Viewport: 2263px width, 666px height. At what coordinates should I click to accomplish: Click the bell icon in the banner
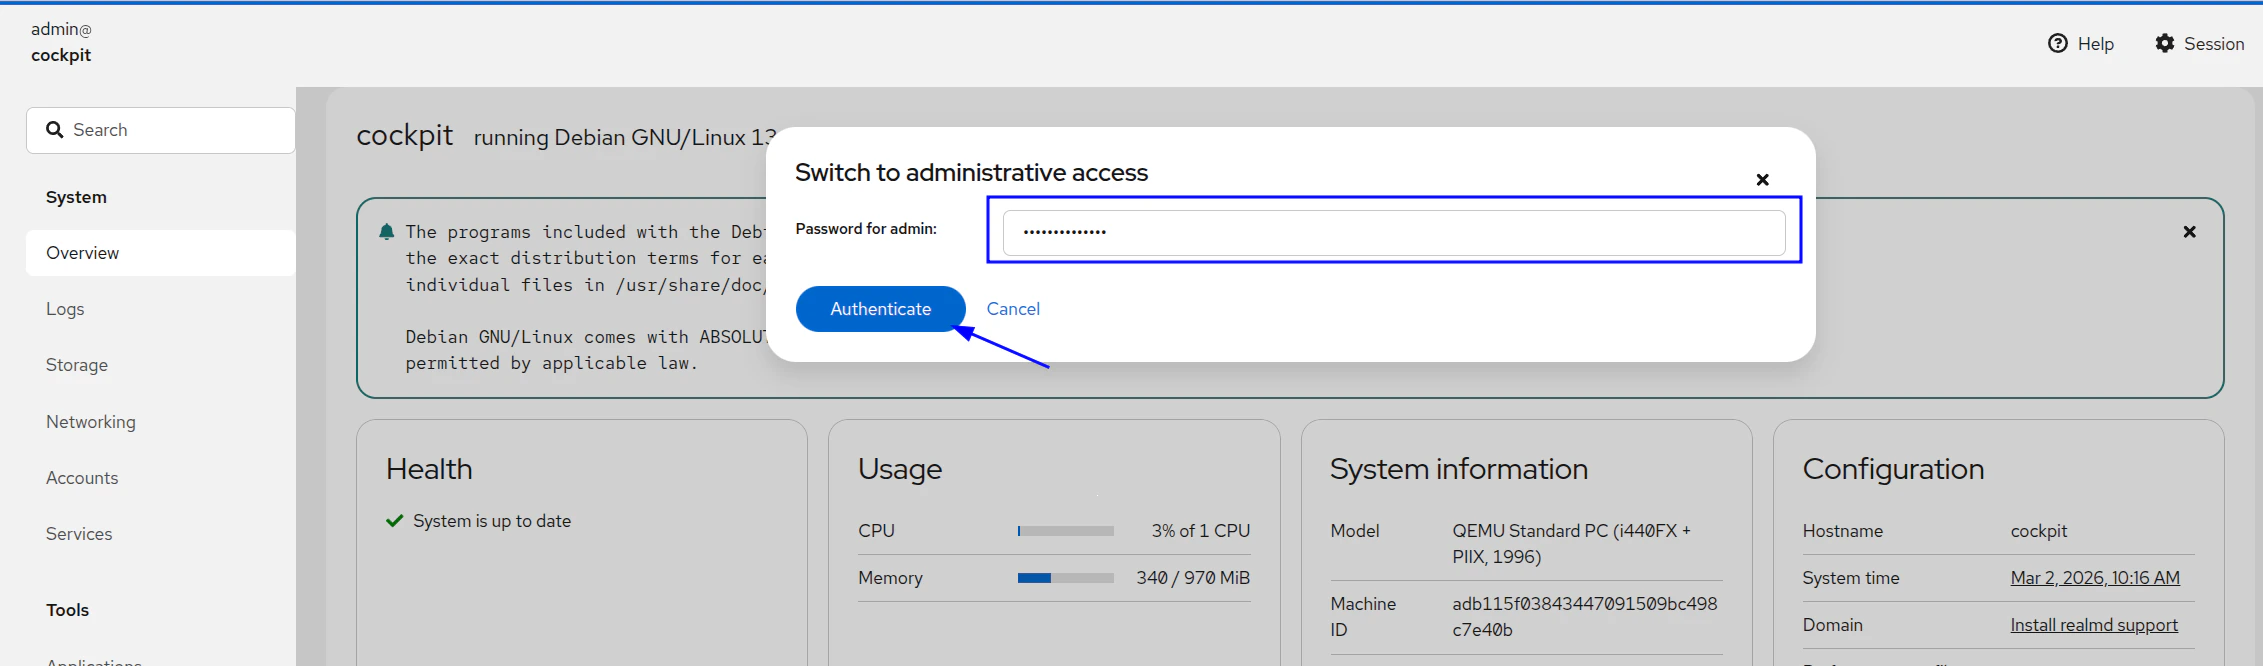click(x=387, y=232)
